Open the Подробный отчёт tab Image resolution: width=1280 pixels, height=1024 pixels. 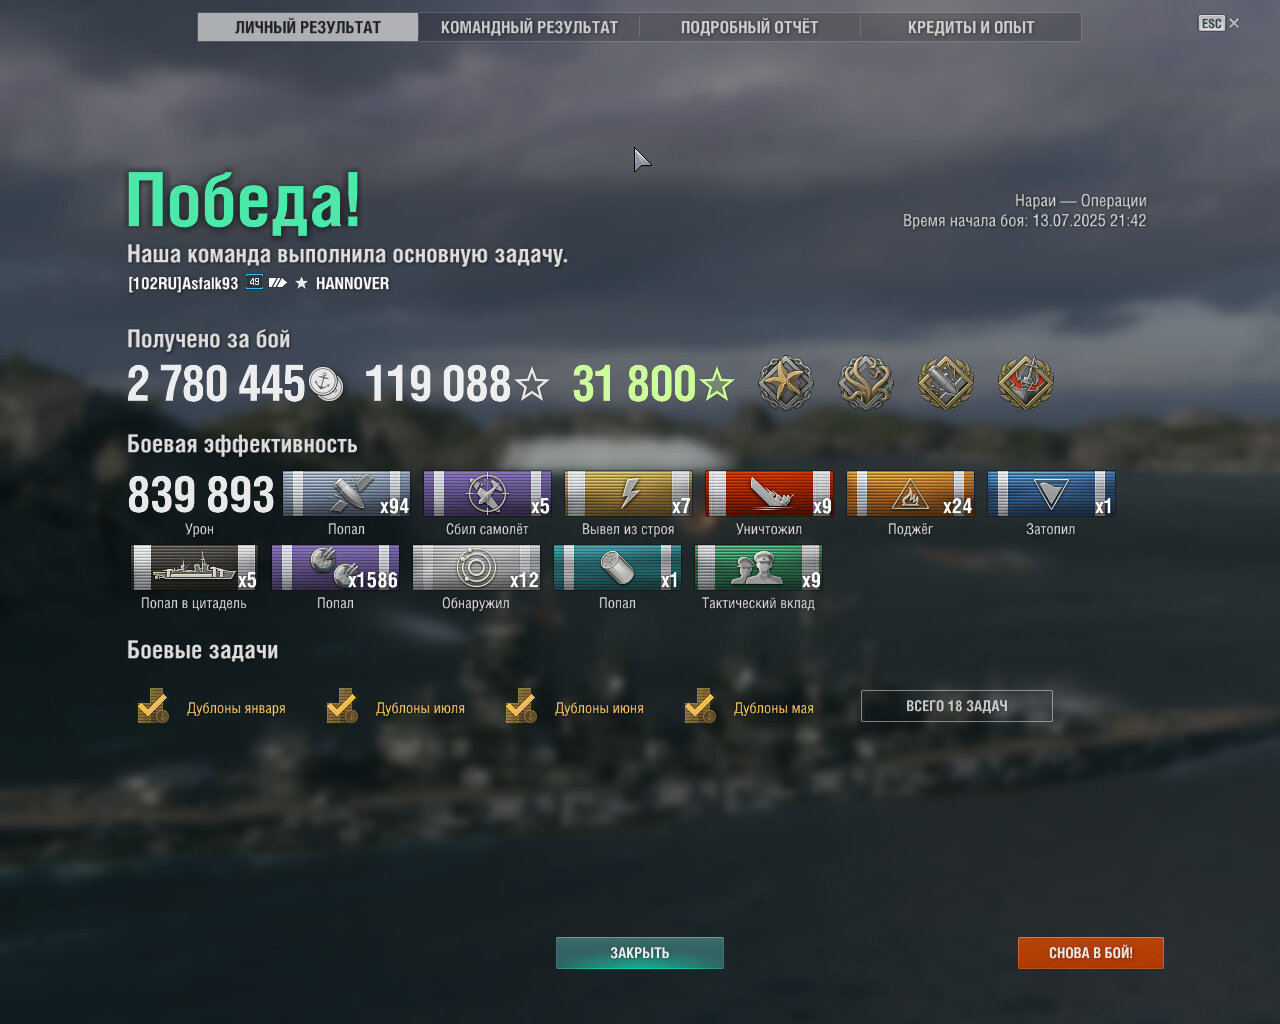pos(749,27)
